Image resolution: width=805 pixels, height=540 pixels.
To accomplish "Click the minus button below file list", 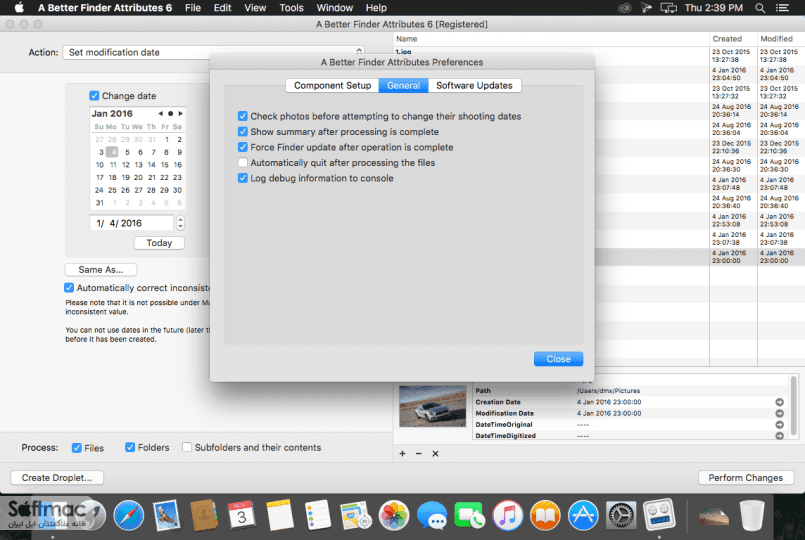I will pyautogui.click(x=418, y=453).
